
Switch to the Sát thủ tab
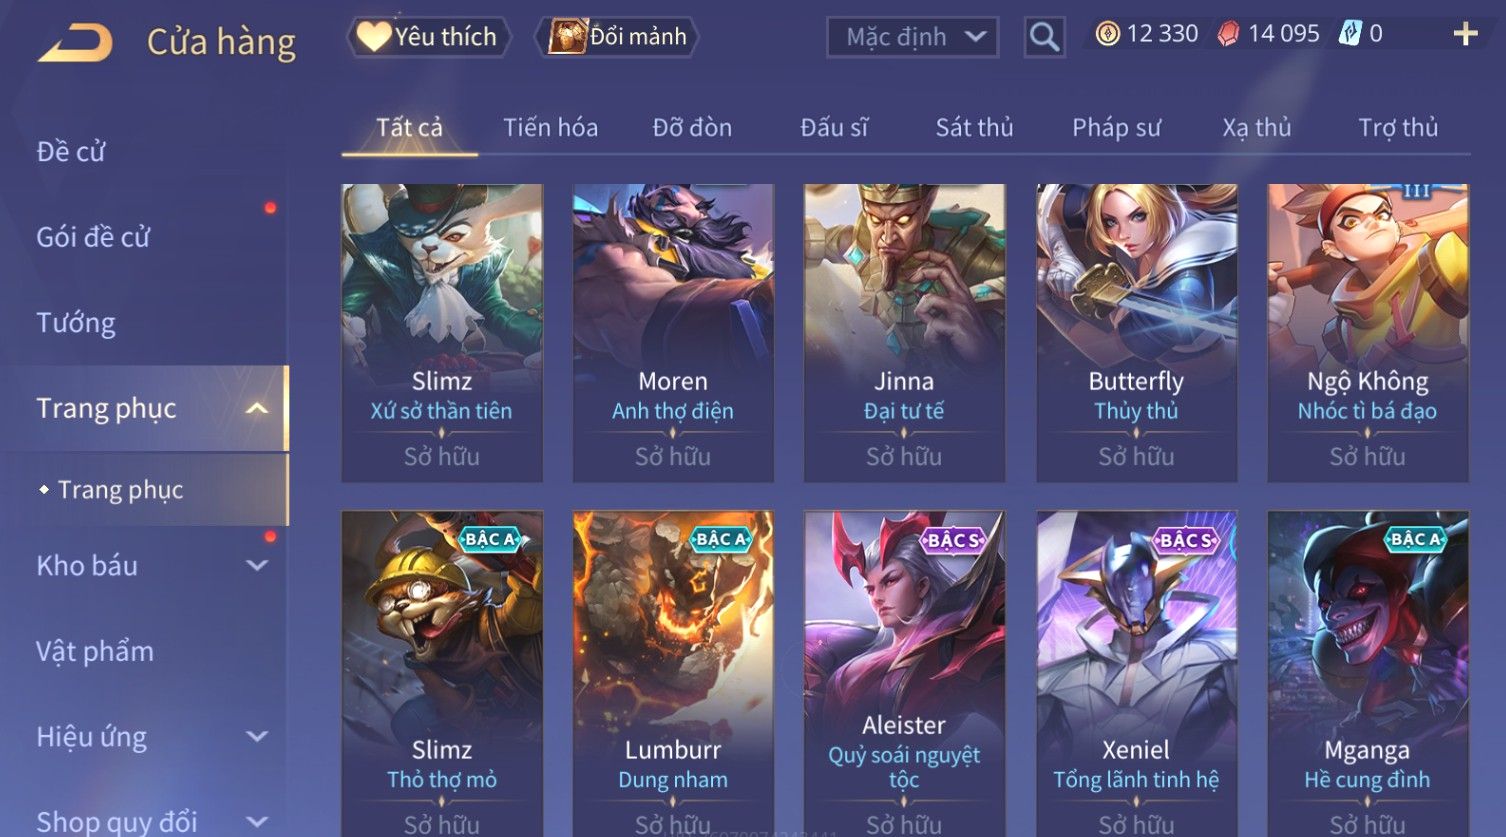click(x=974, y=128)
